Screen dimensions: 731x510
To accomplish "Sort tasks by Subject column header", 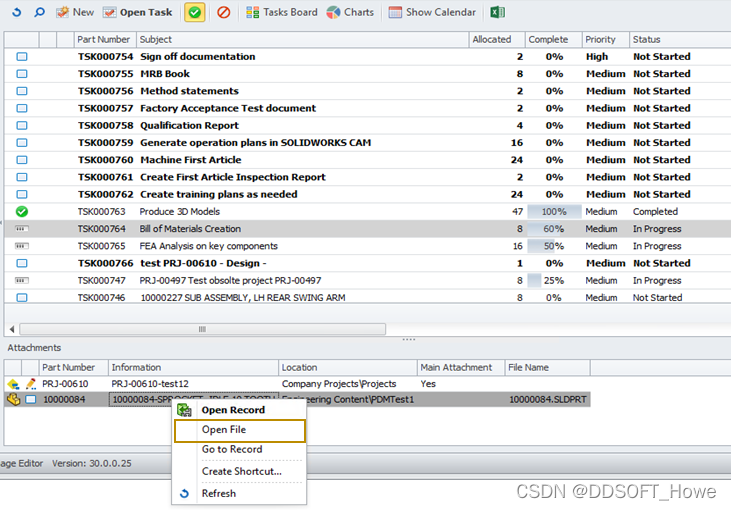I will tap(303, 40).
